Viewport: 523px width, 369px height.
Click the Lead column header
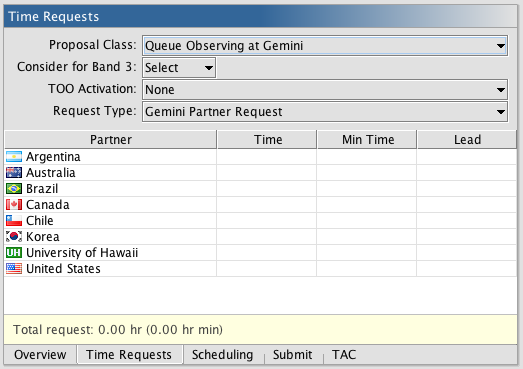(x=467, y=139)
